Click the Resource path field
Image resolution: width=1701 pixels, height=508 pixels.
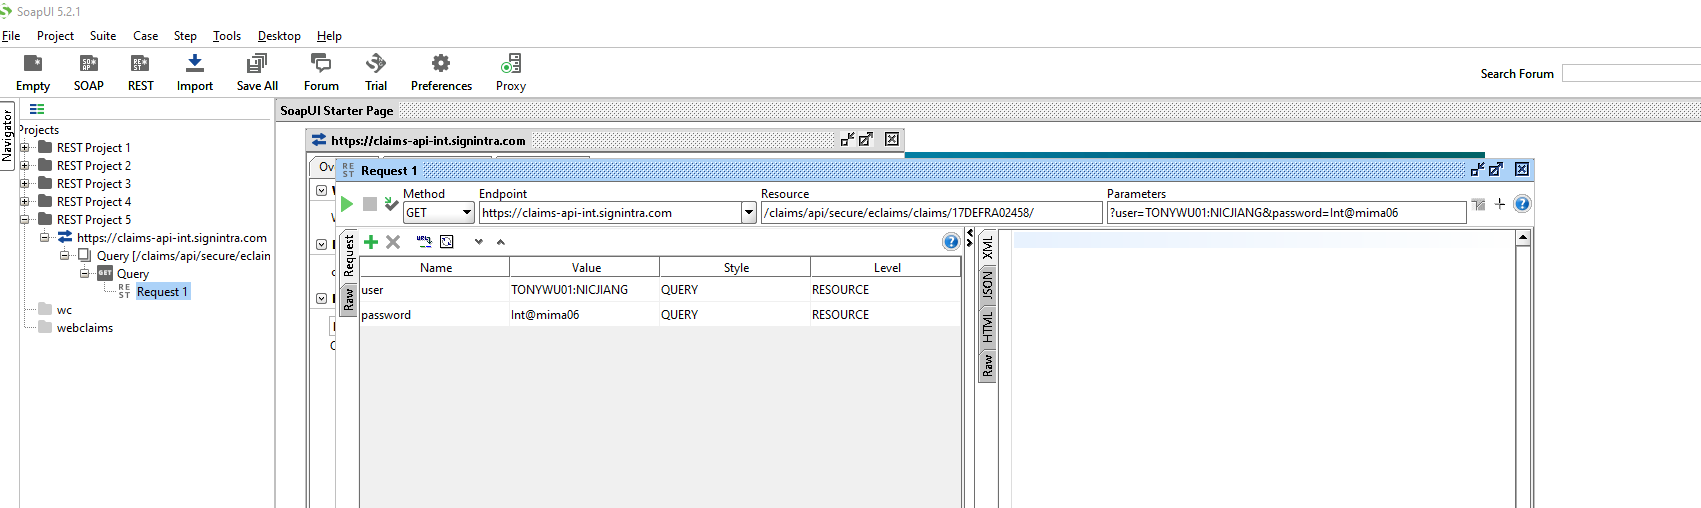point(931,213)
